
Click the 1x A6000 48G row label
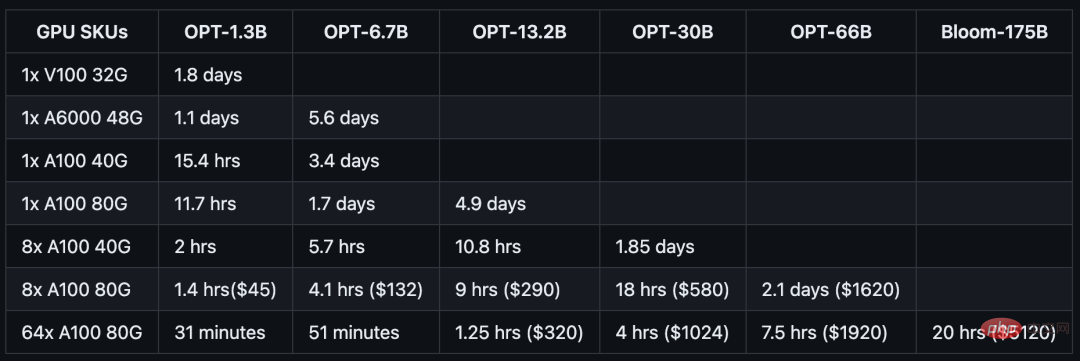click(x=82, y=118)
